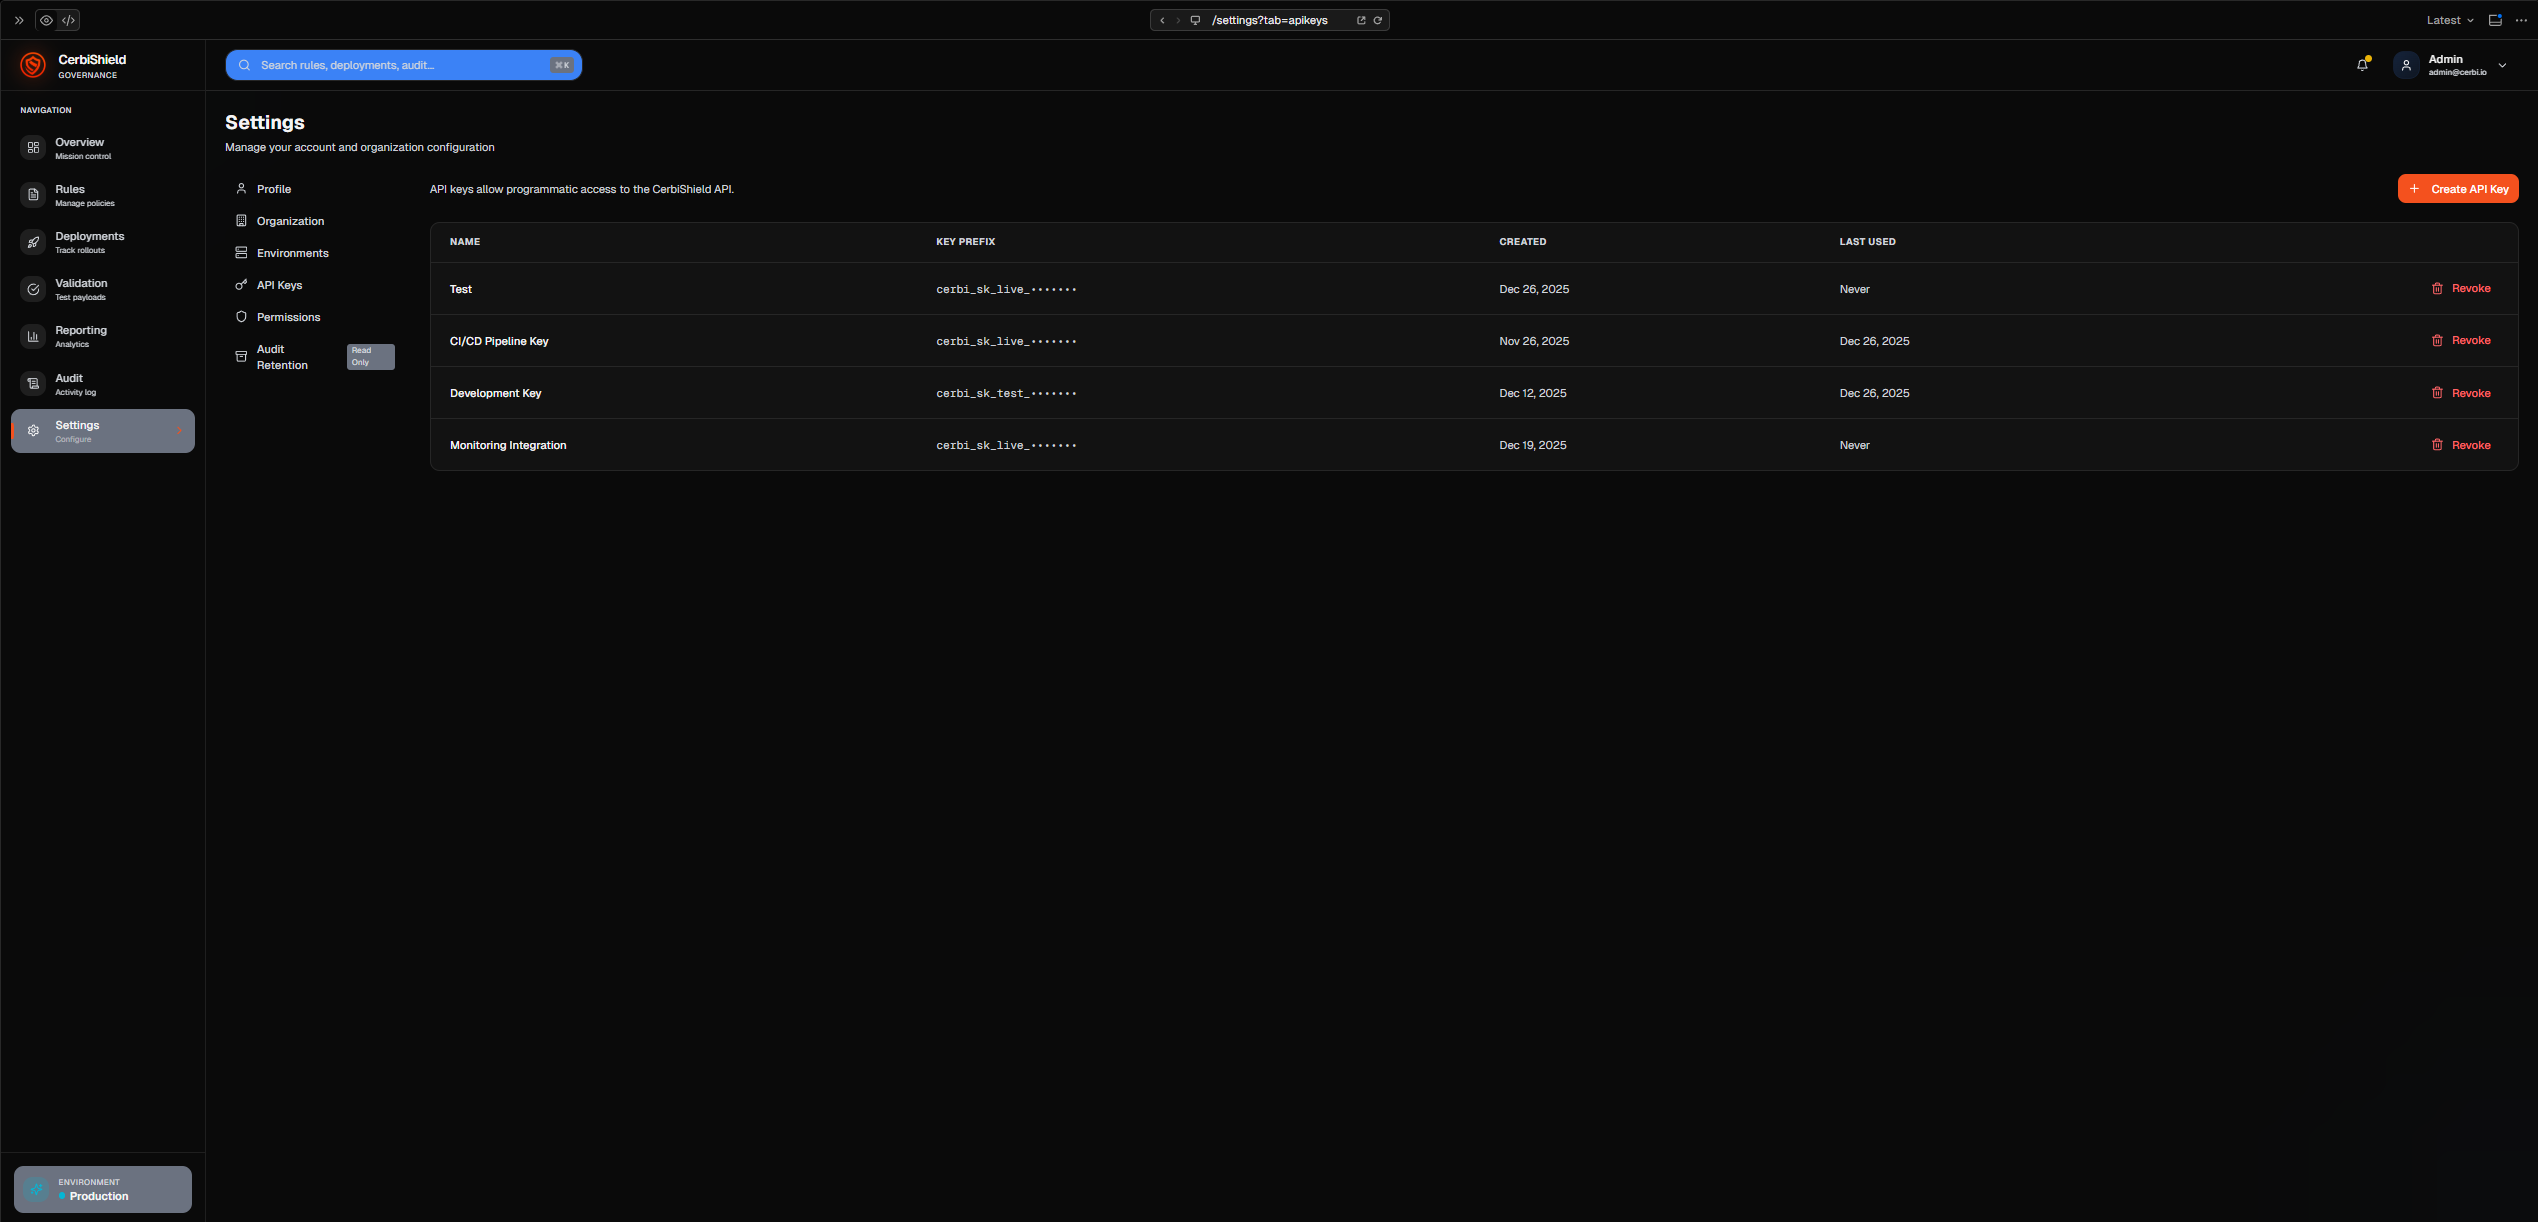Open Reporting analytics in the sidebar
The height and width of the screenshot is (1222, 2538).
(80, 336)
